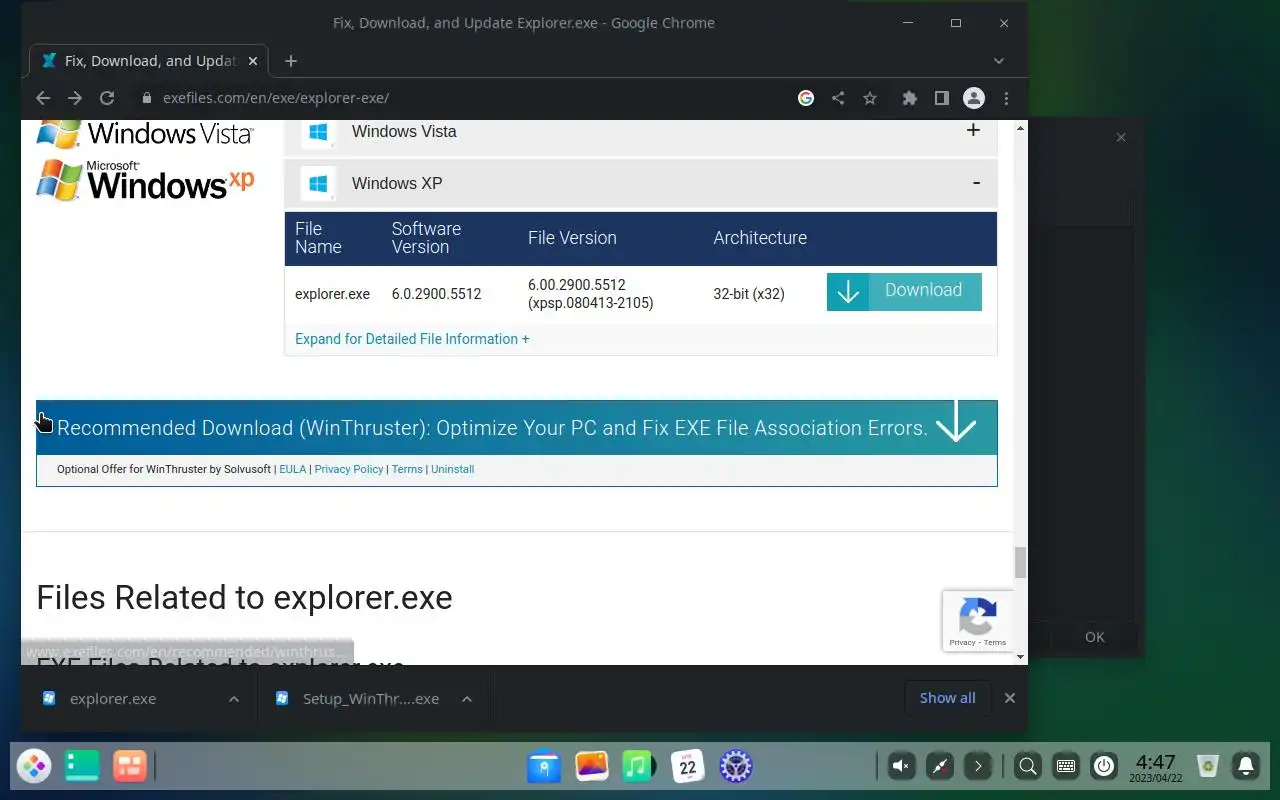Open the orange multitasking view icon

pos(130,767)
